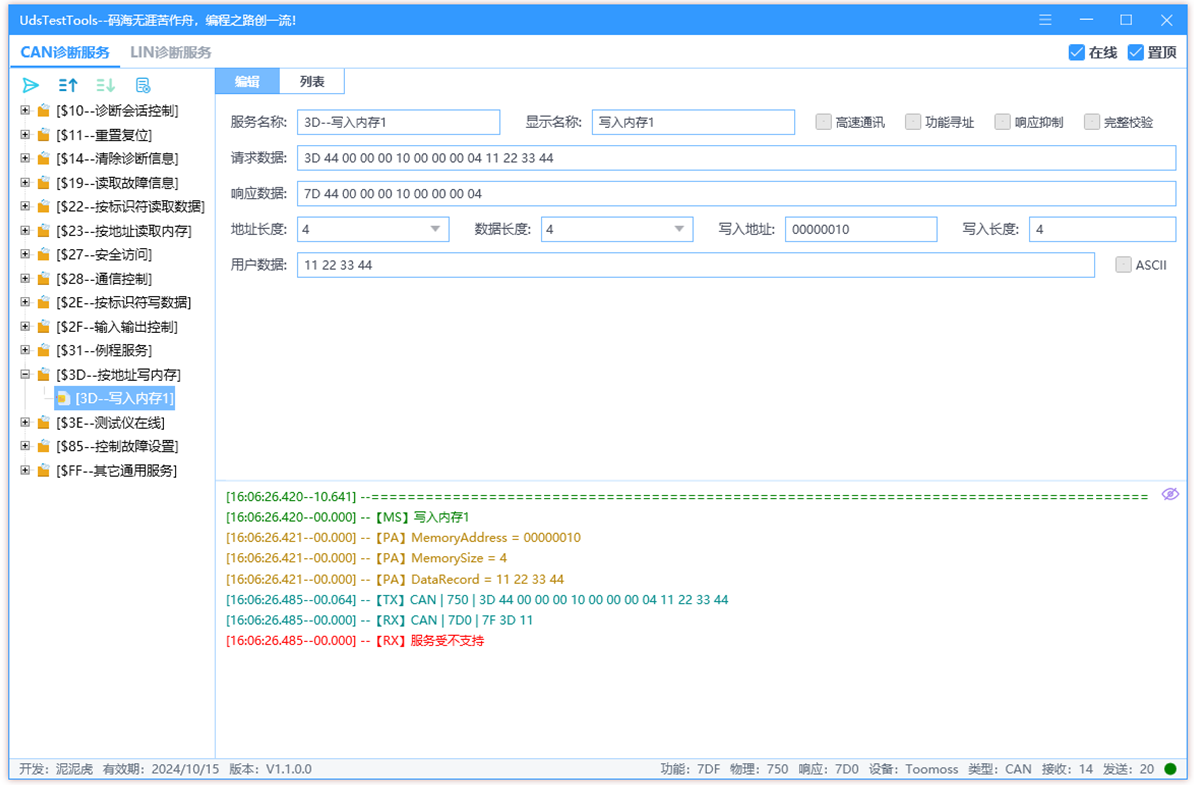Expand the $10--诊断会话控制 node
Viewport: 1194px width, 785px height.
coord(25,110)
